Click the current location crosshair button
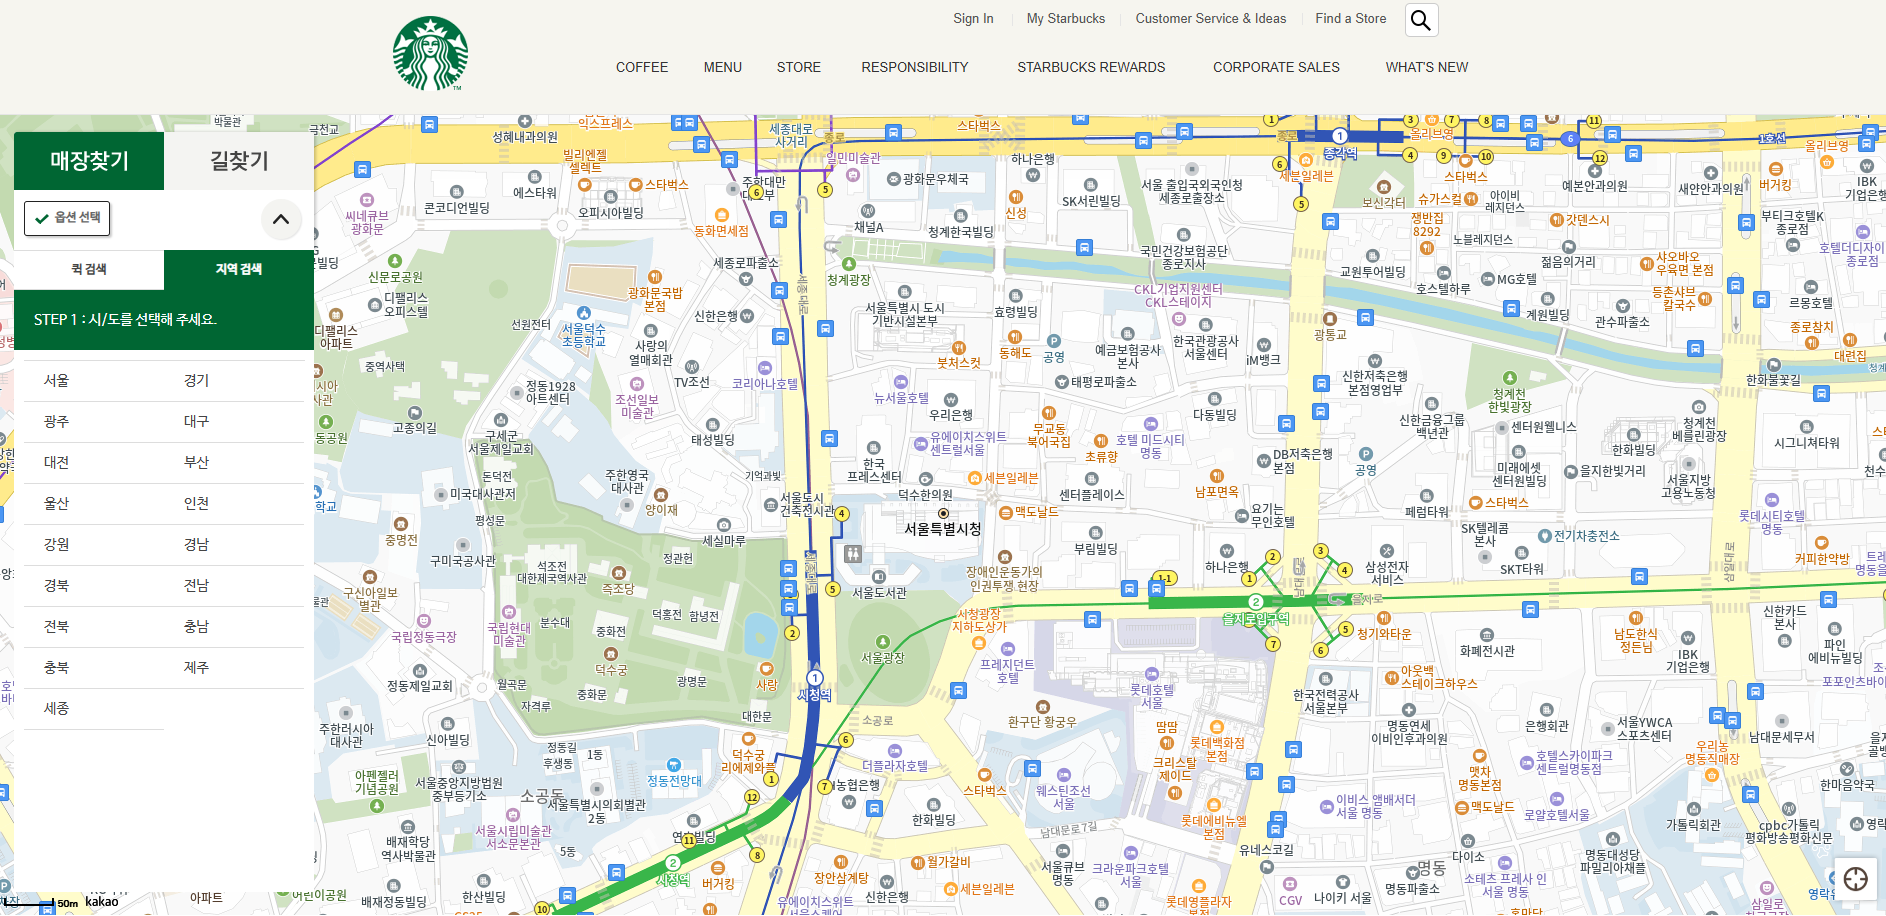The height and width of the screenshot is (916, 1886). pyautogui.click(x=1856, y=879)
